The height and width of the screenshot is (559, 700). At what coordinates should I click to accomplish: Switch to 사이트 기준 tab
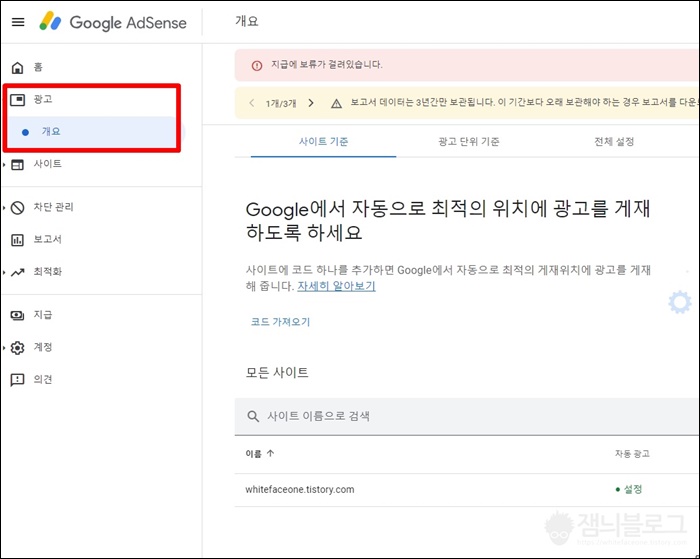323,142
